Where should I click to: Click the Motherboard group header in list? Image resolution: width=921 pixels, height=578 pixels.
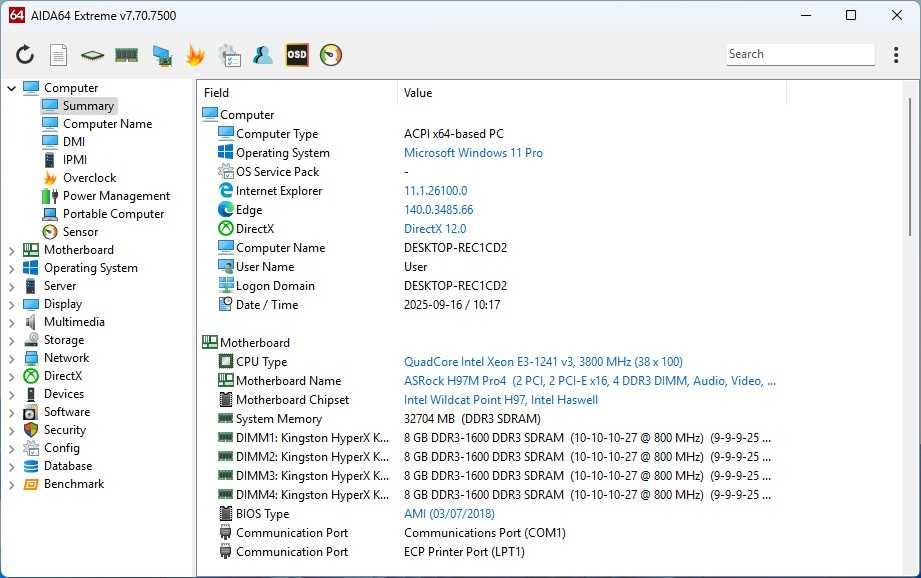pyautogui.click(x=254, y=342)
